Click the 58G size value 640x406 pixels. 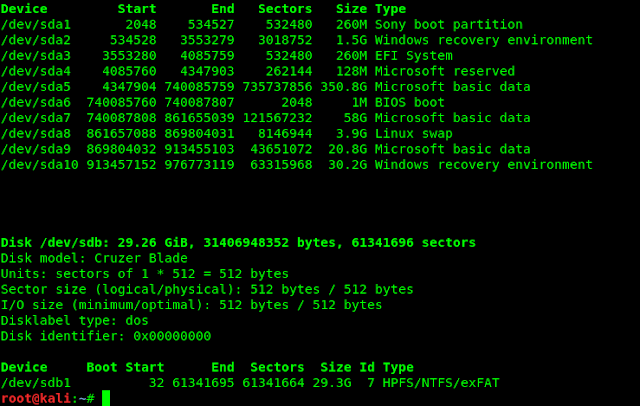click(x=356, y=118)
